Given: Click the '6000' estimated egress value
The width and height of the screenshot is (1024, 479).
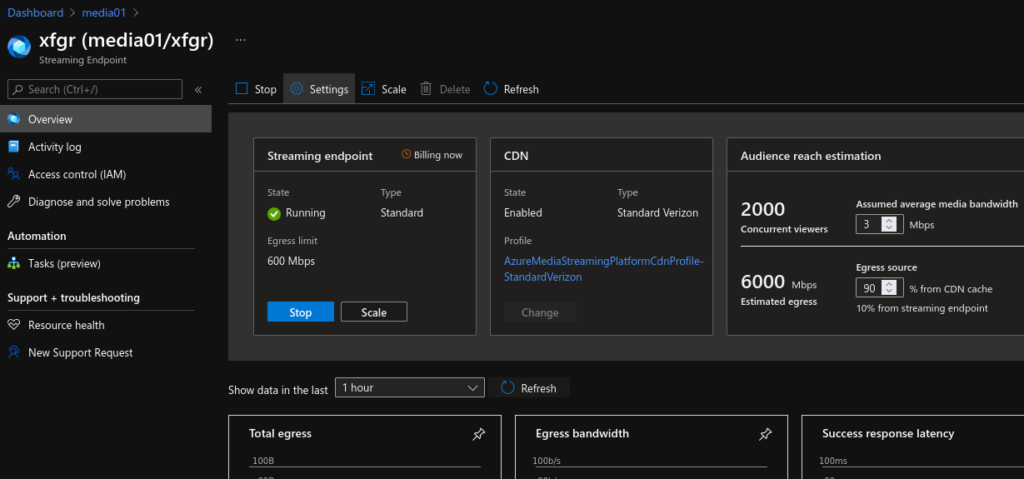Looking at the screenshot, I should (x=763, y=282).
